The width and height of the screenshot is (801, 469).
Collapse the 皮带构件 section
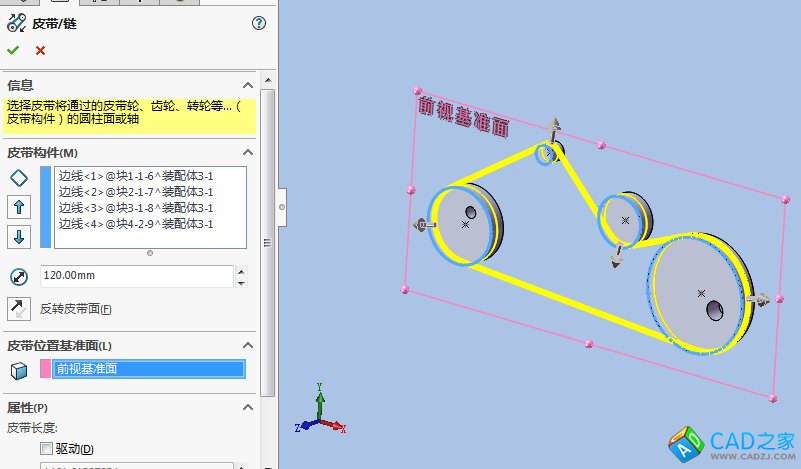pos(248,152)
